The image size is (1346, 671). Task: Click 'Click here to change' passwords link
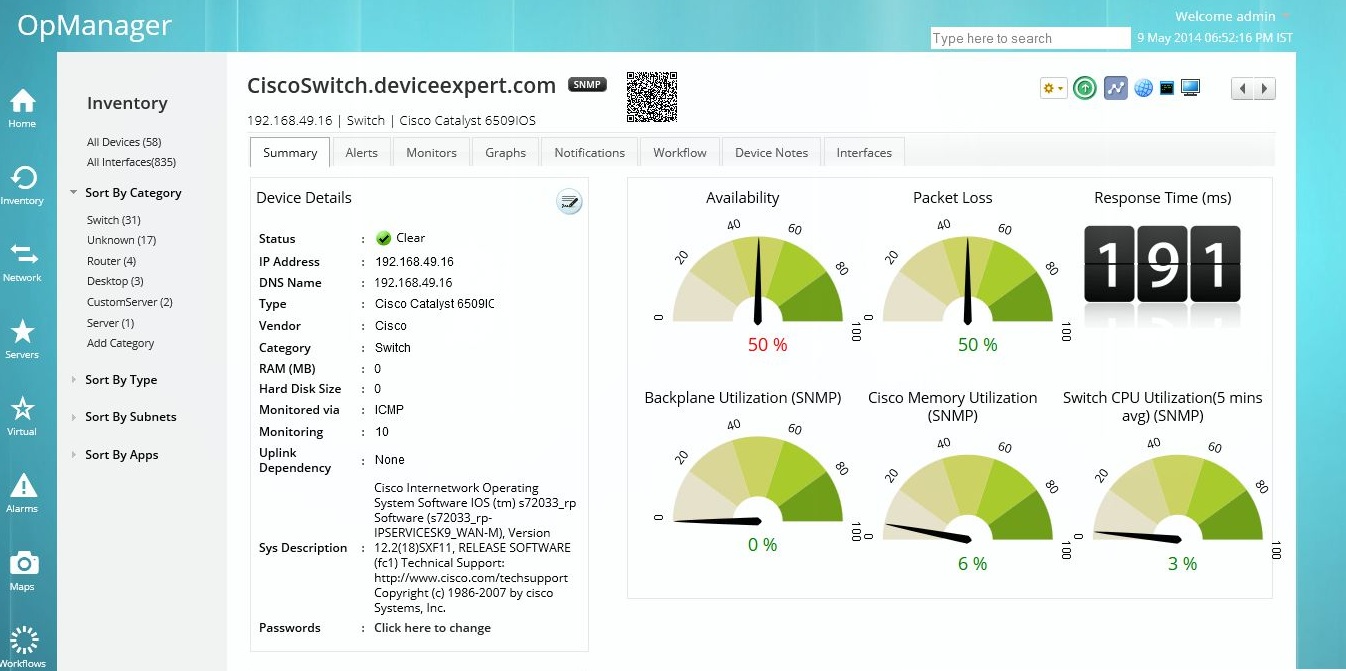tap(432, 628)
